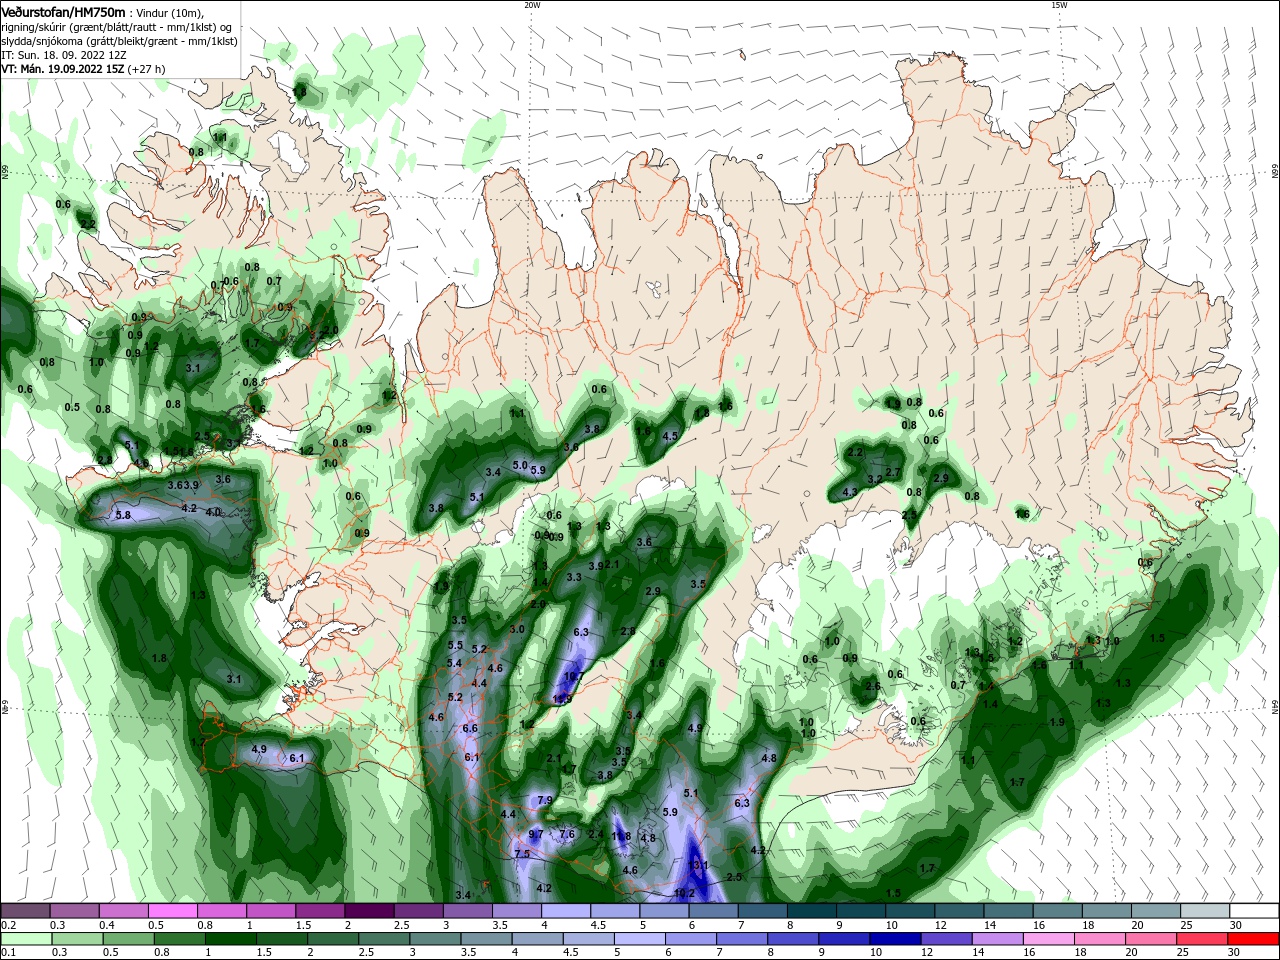Click the Veðurstofan/HM750m title text
The height and width of the screenshot is (960, 1280).
(x=64, y=12)
